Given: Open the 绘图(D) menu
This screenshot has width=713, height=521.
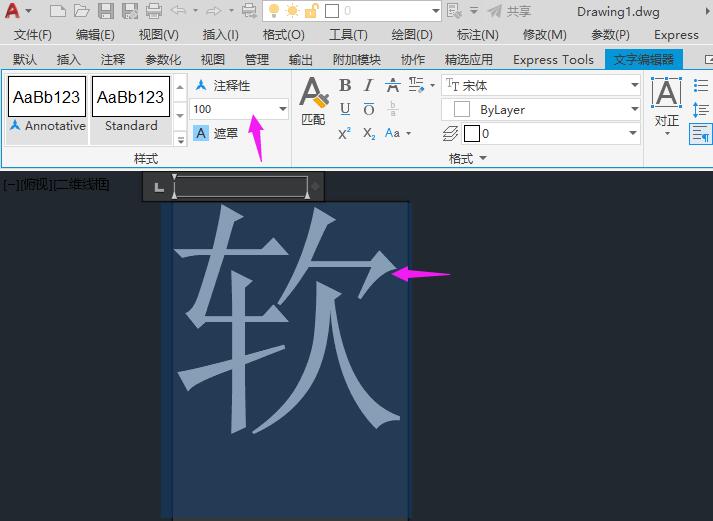Looking at the screenshot, I should (412, 35).
